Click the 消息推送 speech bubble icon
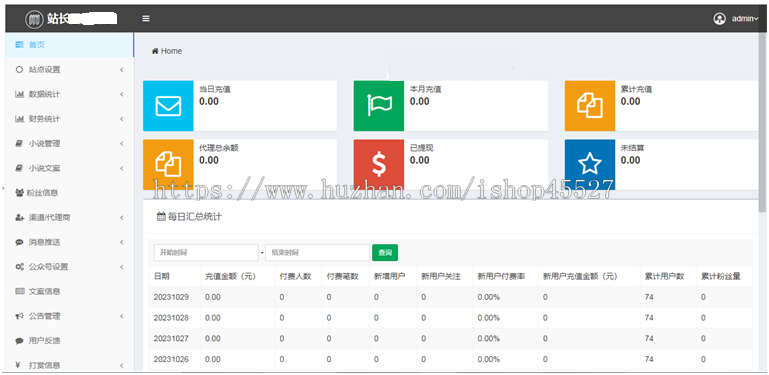Viewport: 769px width, 375px height. coord(19,242)
